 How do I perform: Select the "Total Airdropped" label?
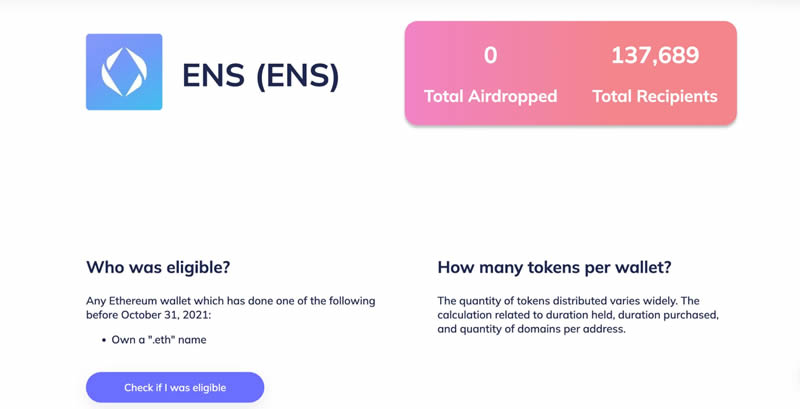point(490,97)
